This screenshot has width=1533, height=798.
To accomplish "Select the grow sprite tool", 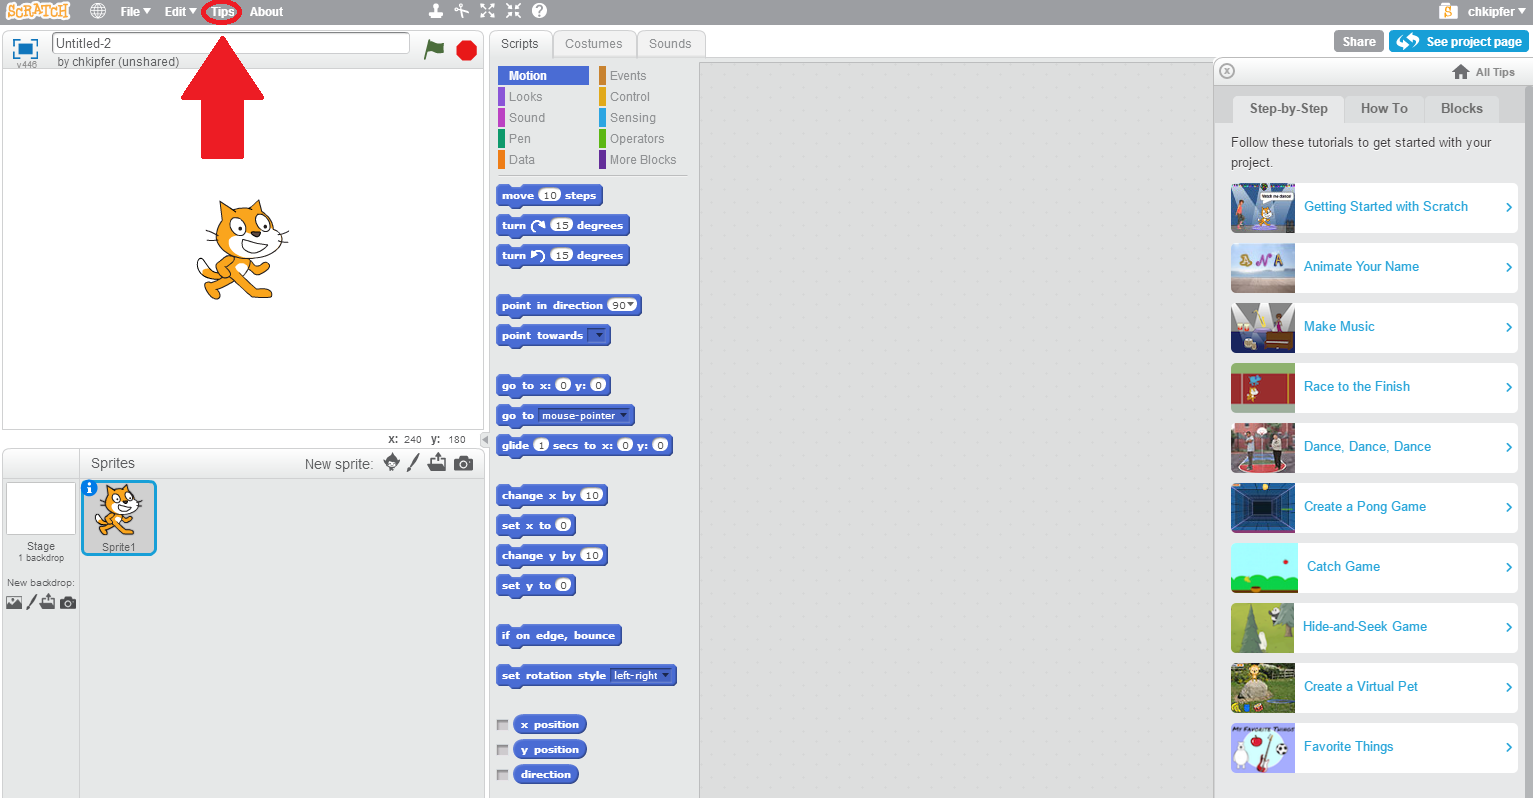I will pyautogui.click(x=487, y=11).
